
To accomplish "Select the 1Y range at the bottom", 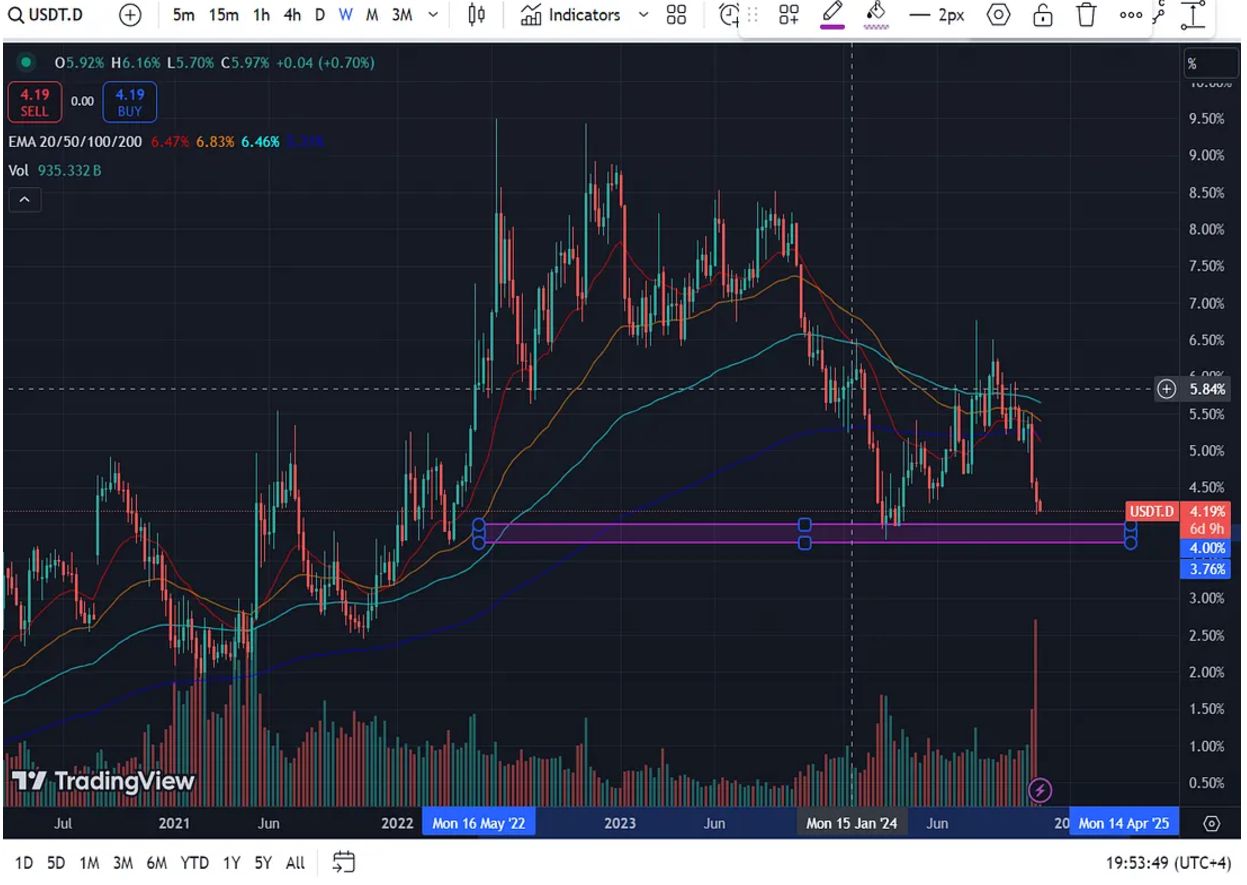I will (232, 862).
